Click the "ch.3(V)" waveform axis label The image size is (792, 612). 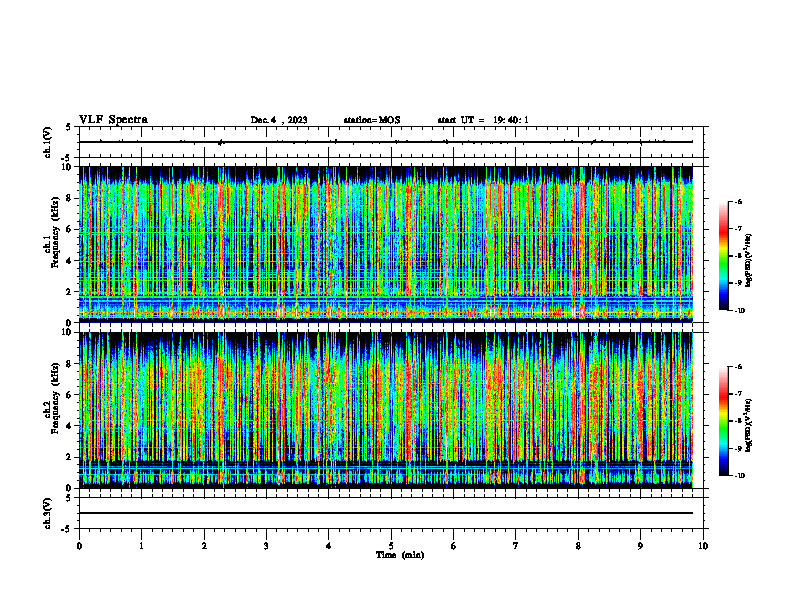coord(48,513)
